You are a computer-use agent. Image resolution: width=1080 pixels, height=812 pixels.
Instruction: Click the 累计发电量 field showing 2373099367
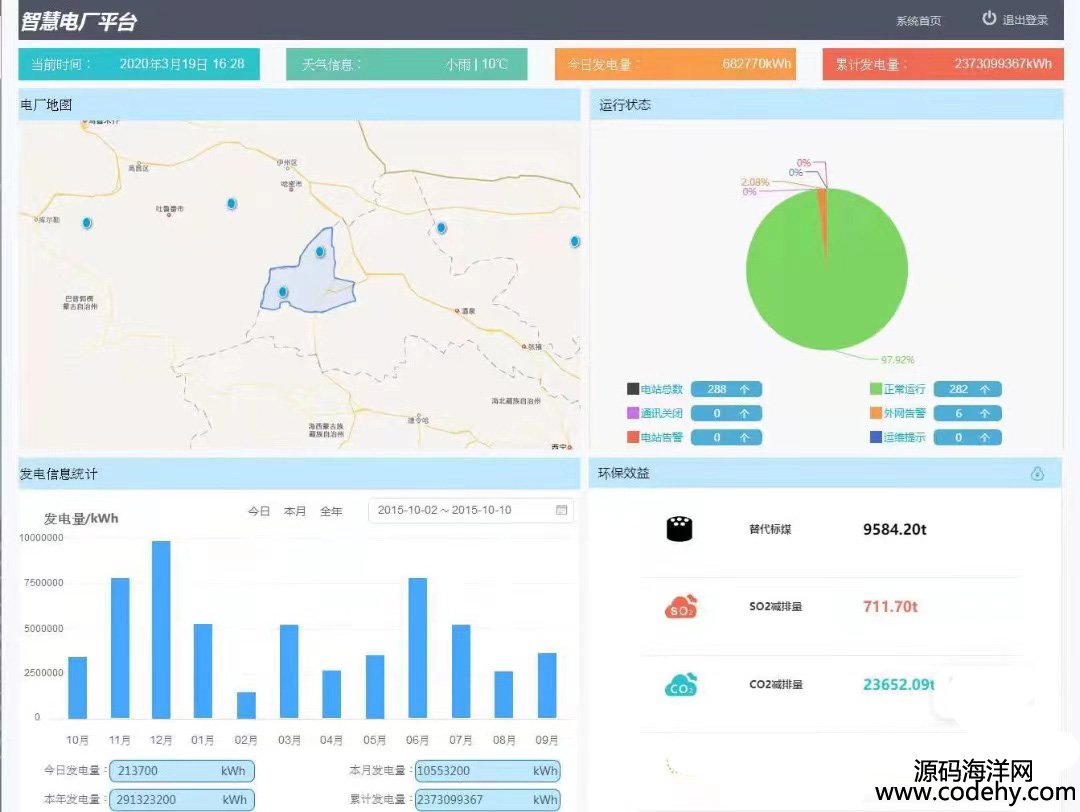point(487,800)
